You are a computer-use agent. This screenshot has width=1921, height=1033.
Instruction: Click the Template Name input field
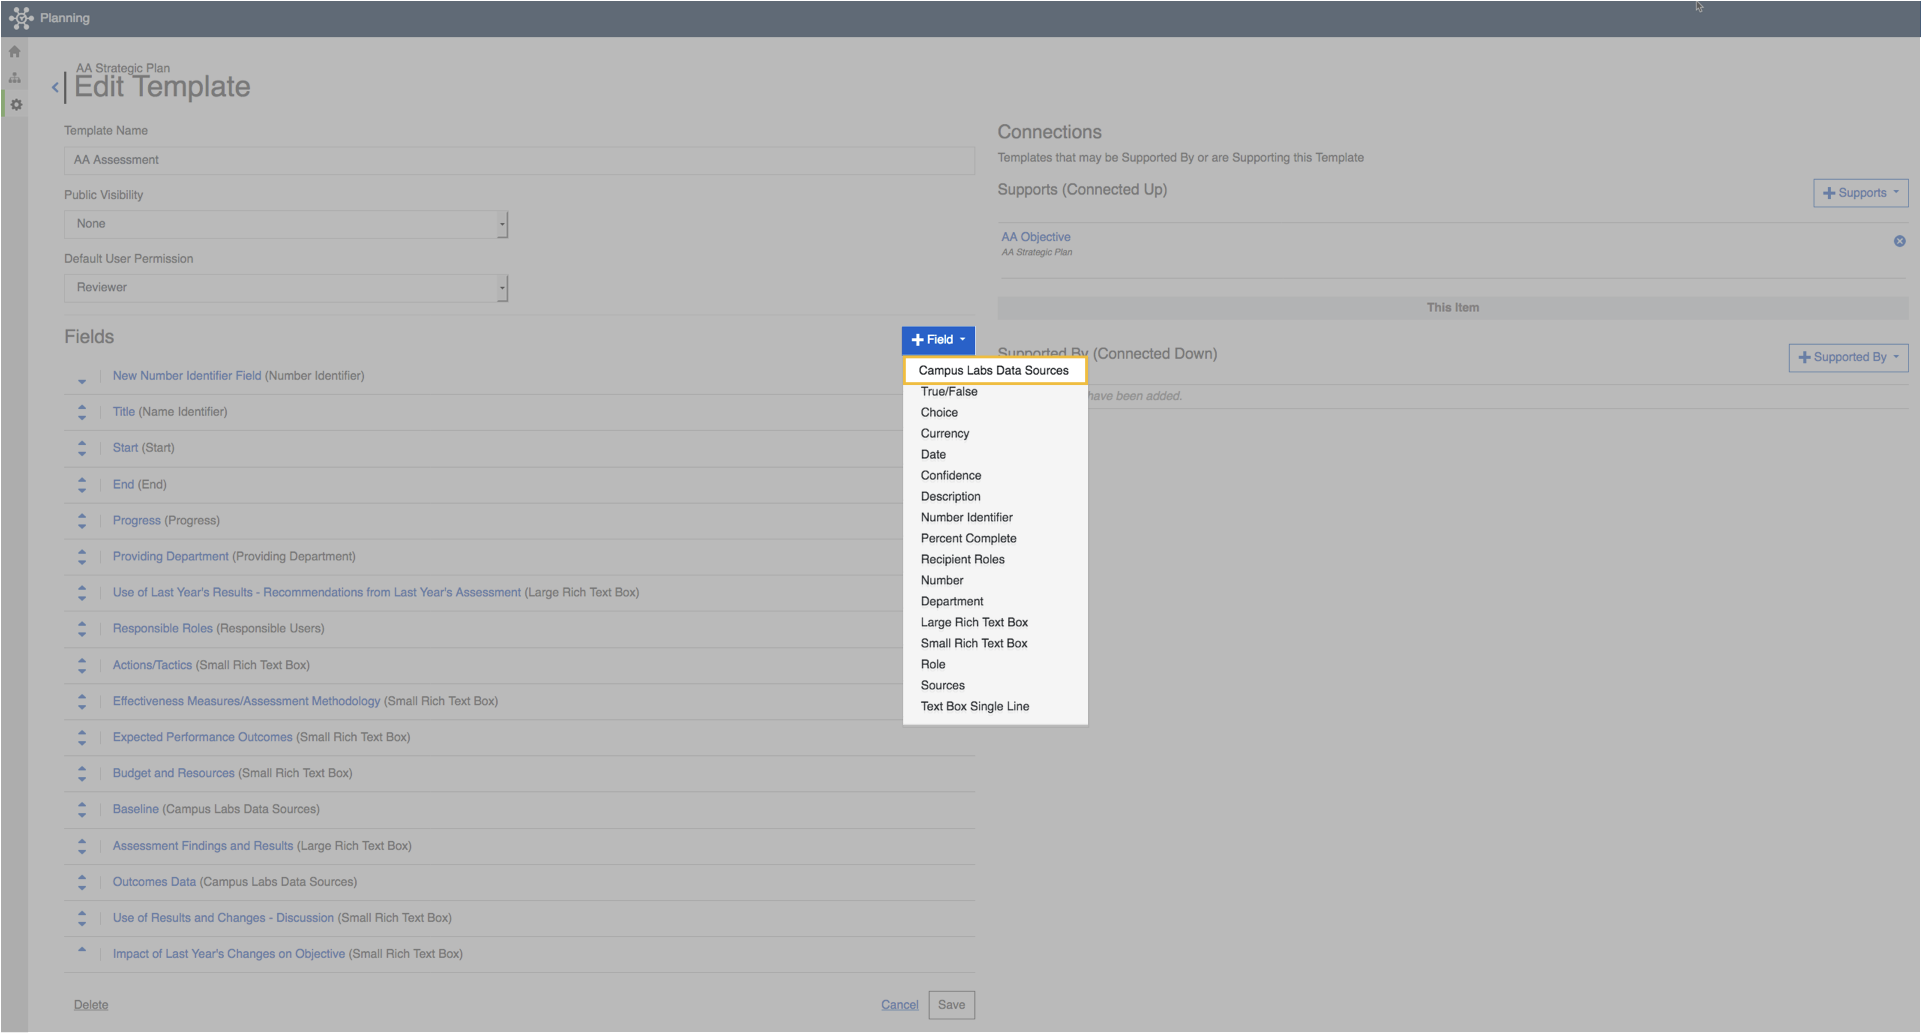coord(519,160)
